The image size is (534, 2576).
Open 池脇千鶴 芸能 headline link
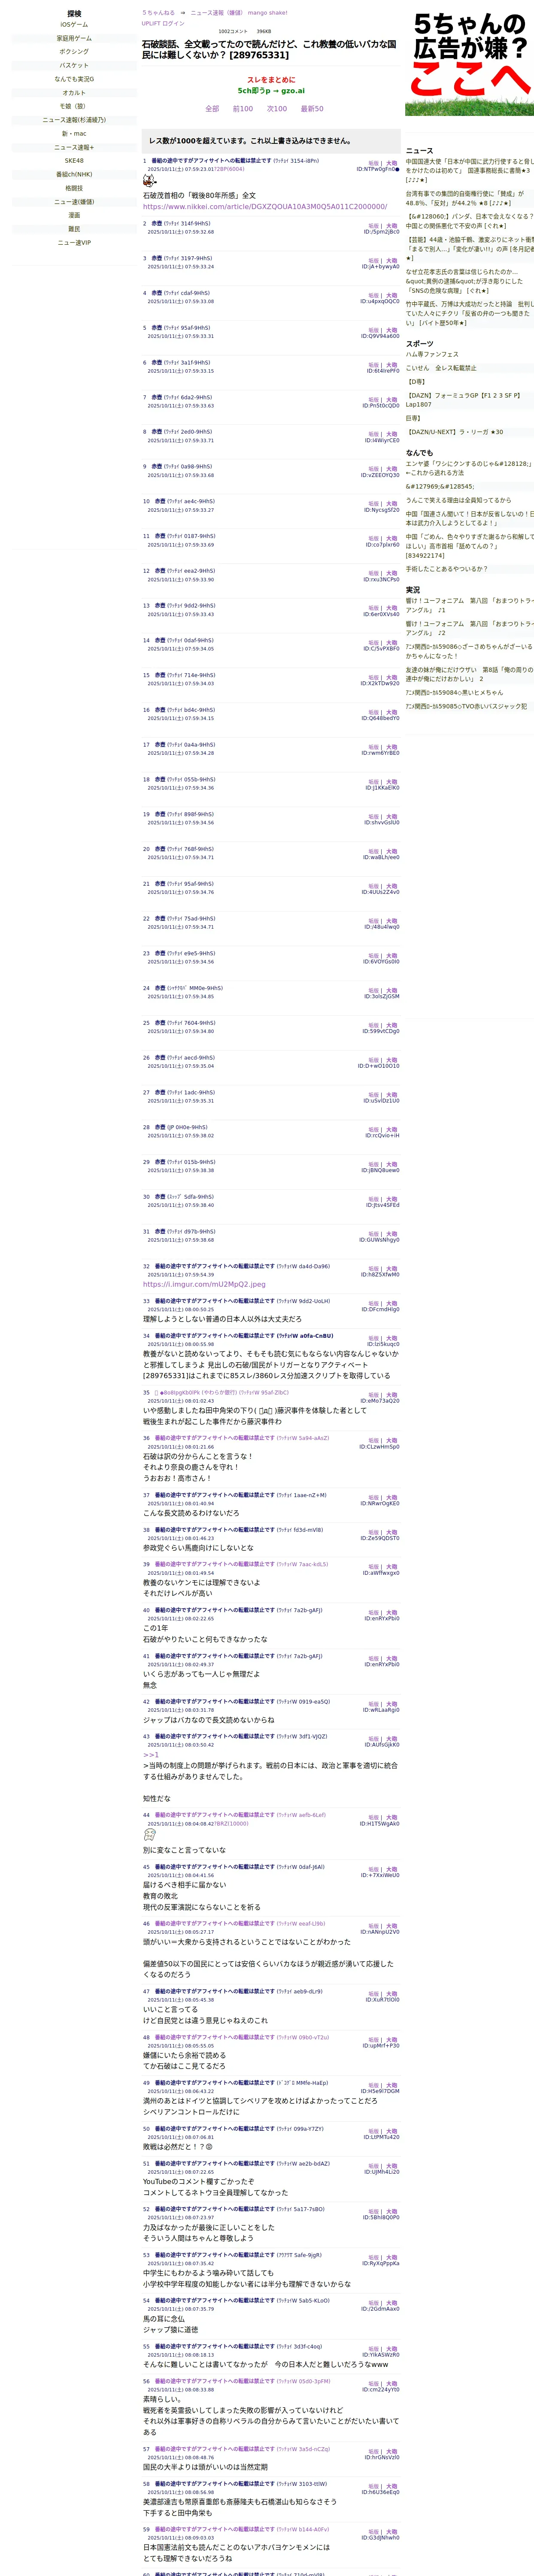point(470,249)
